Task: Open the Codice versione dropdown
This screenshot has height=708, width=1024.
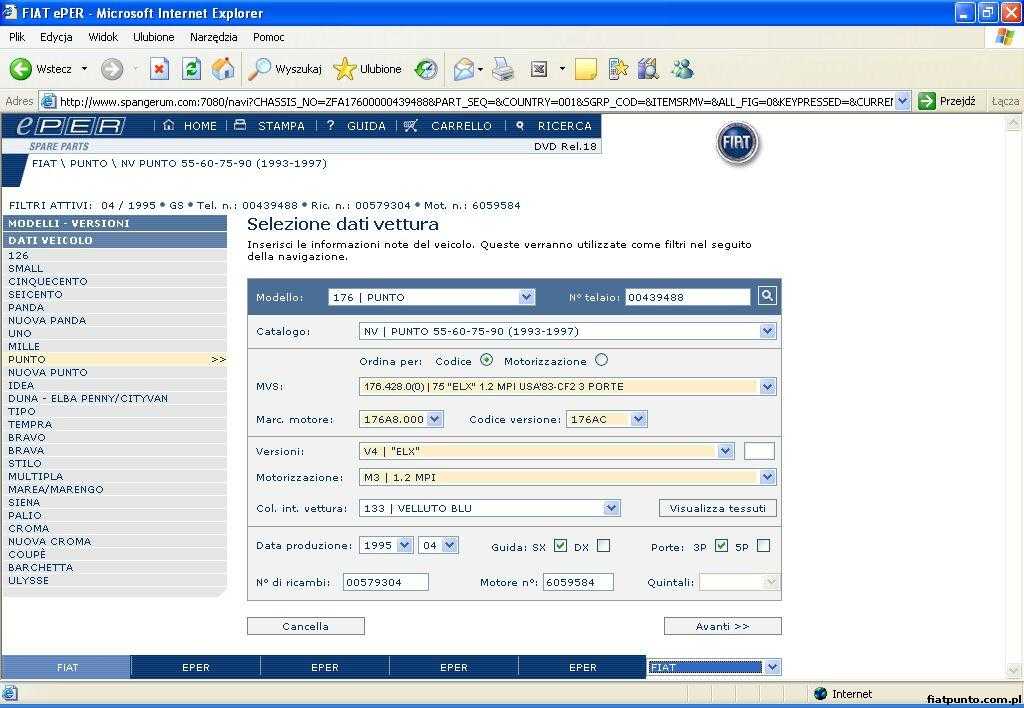Action: tap(639, 419)
